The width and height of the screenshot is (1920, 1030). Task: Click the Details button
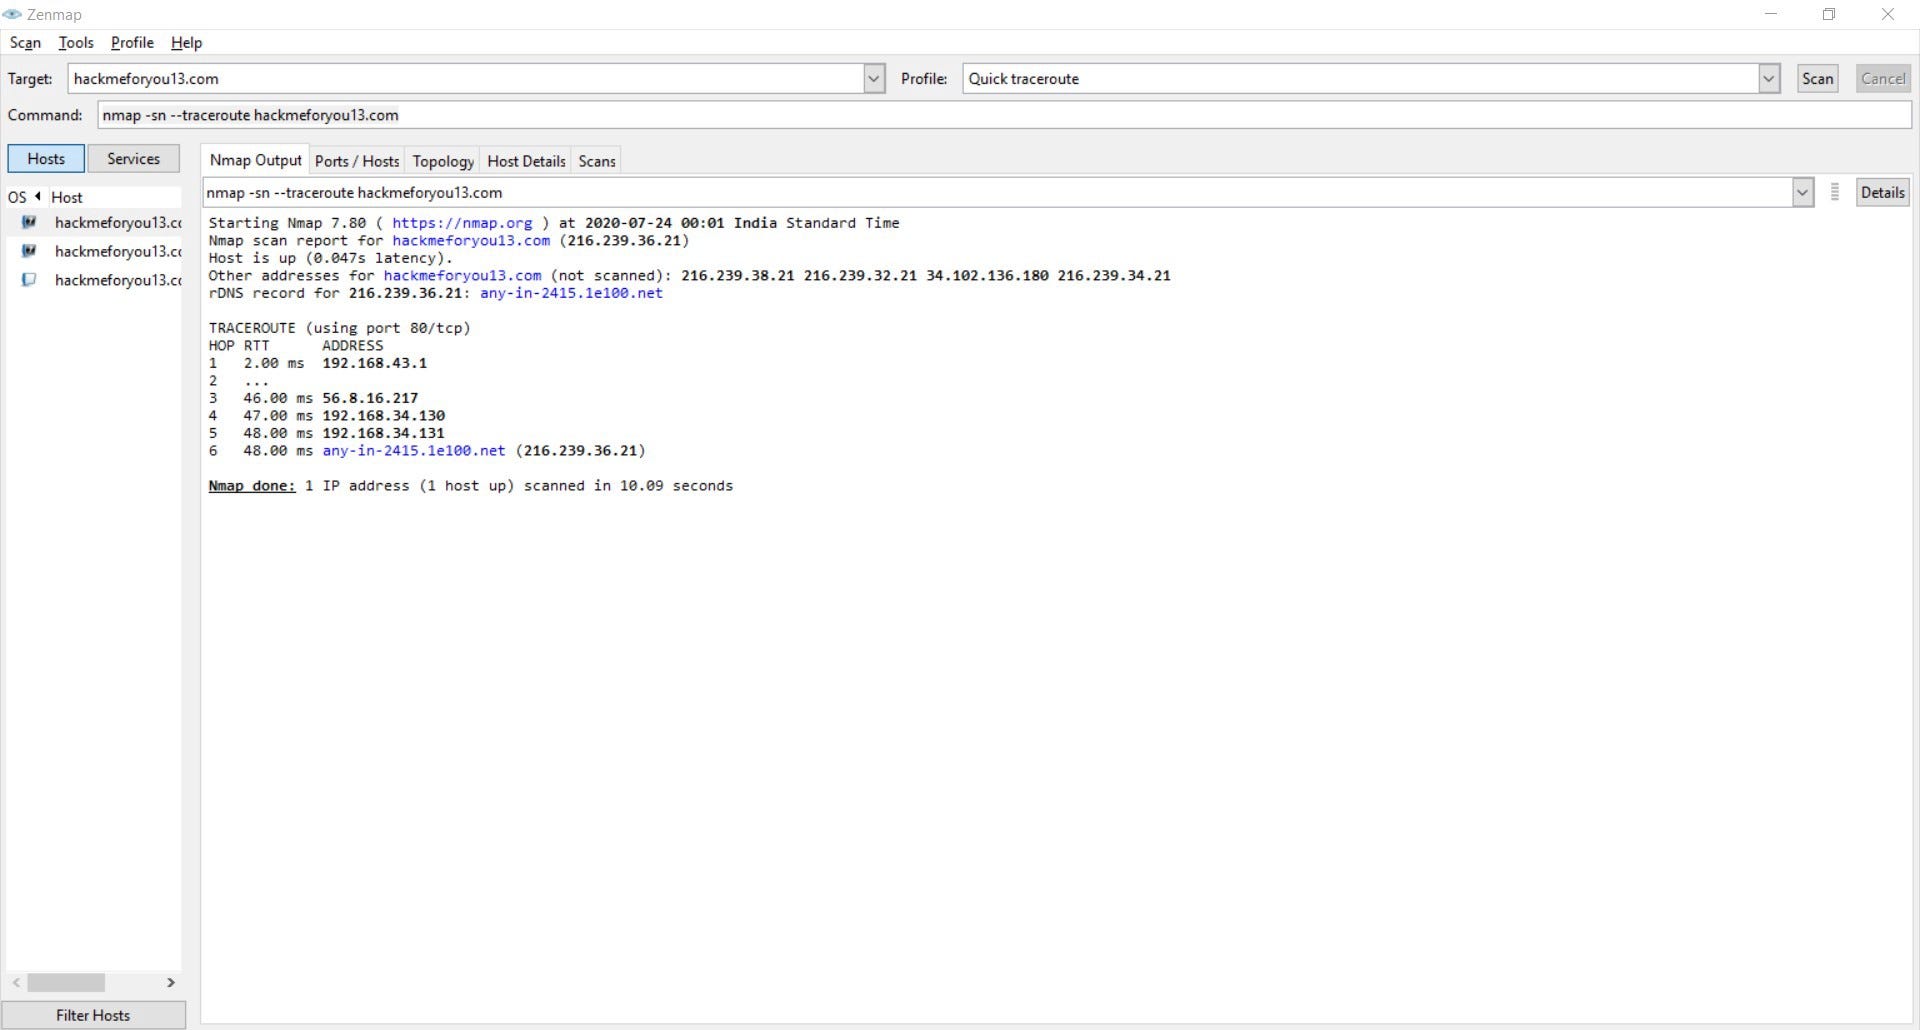pos(1882,192)
